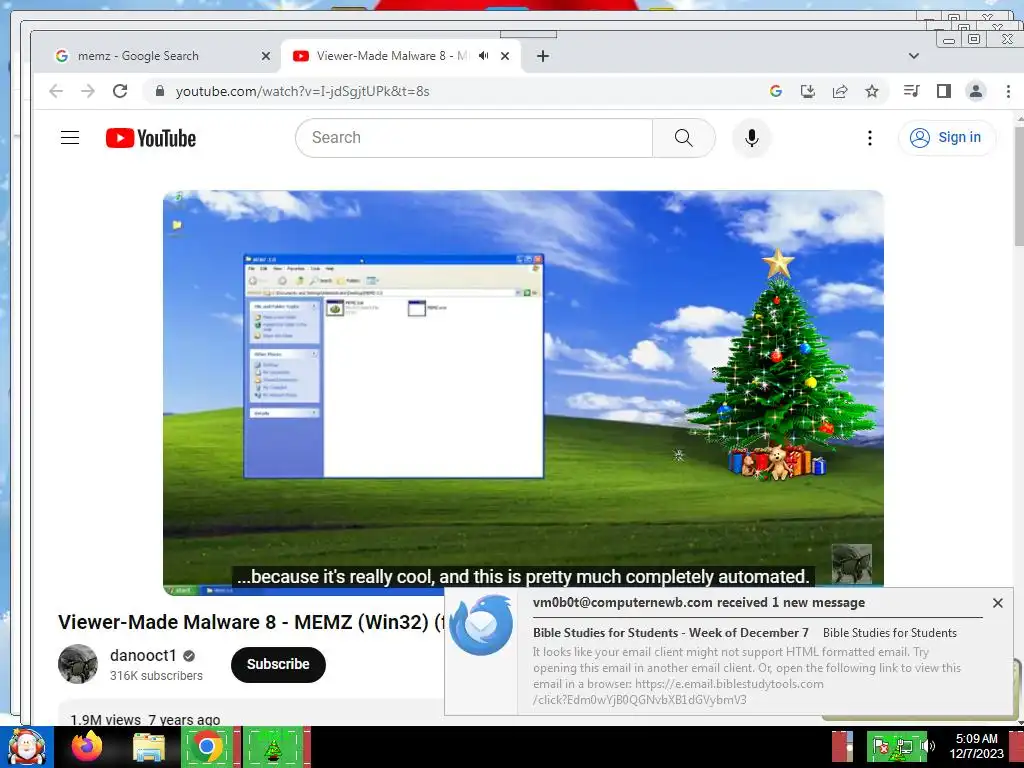Click the channel watermark in the video corner
The image size is (1024, 768).
point(852,564)
